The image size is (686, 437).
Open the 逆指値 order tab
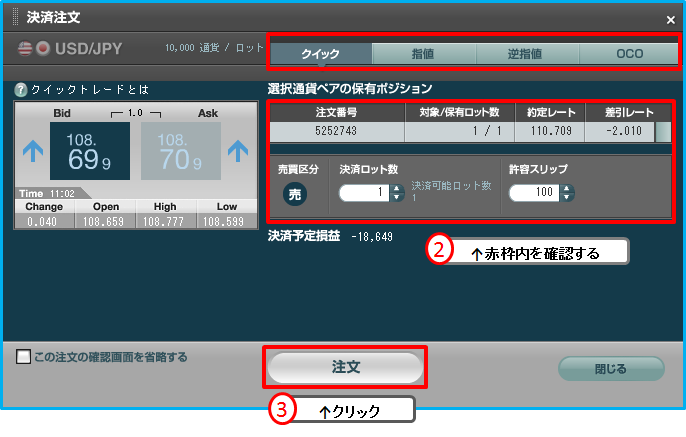point(527,54)
